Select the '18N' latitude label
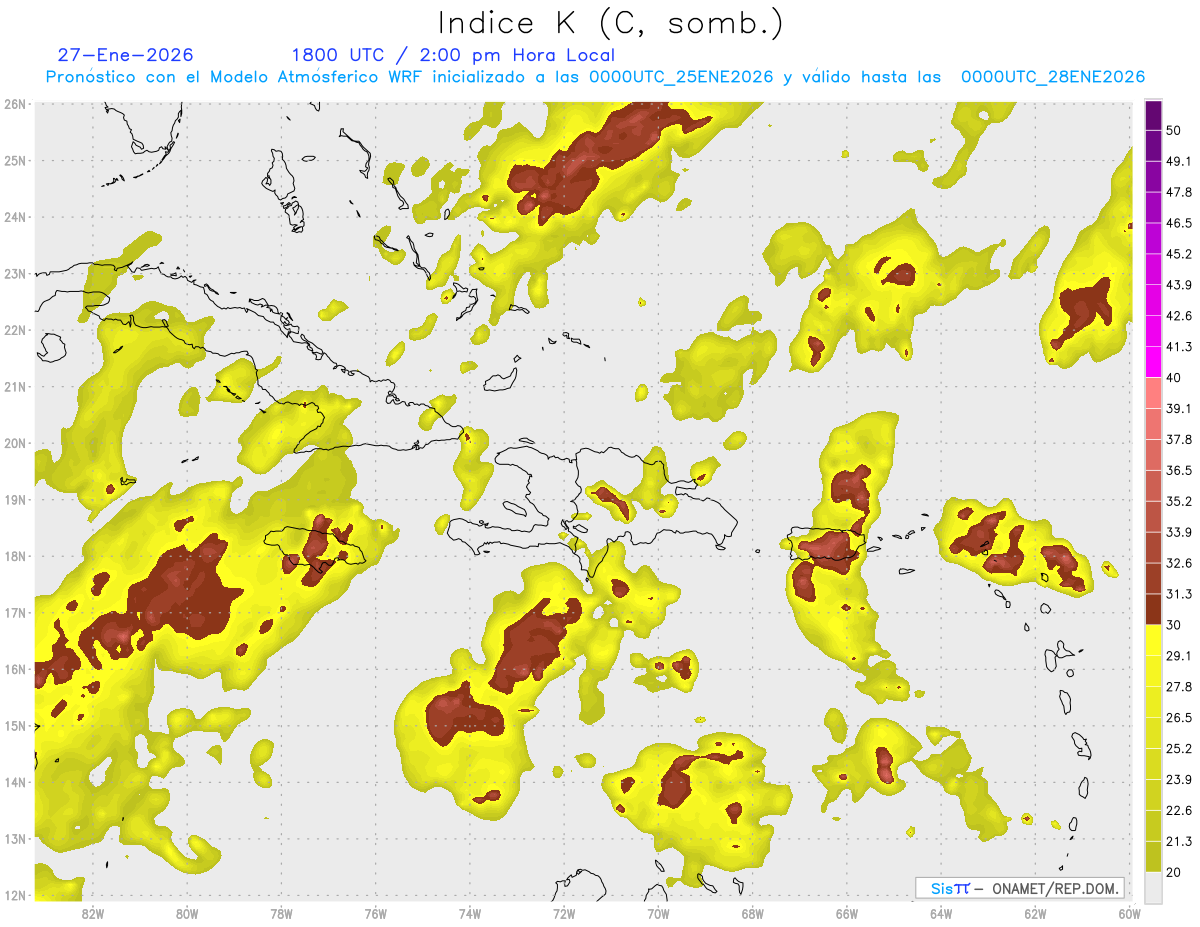The width and height of the screenshot is (1200, 927). (15, 556)
